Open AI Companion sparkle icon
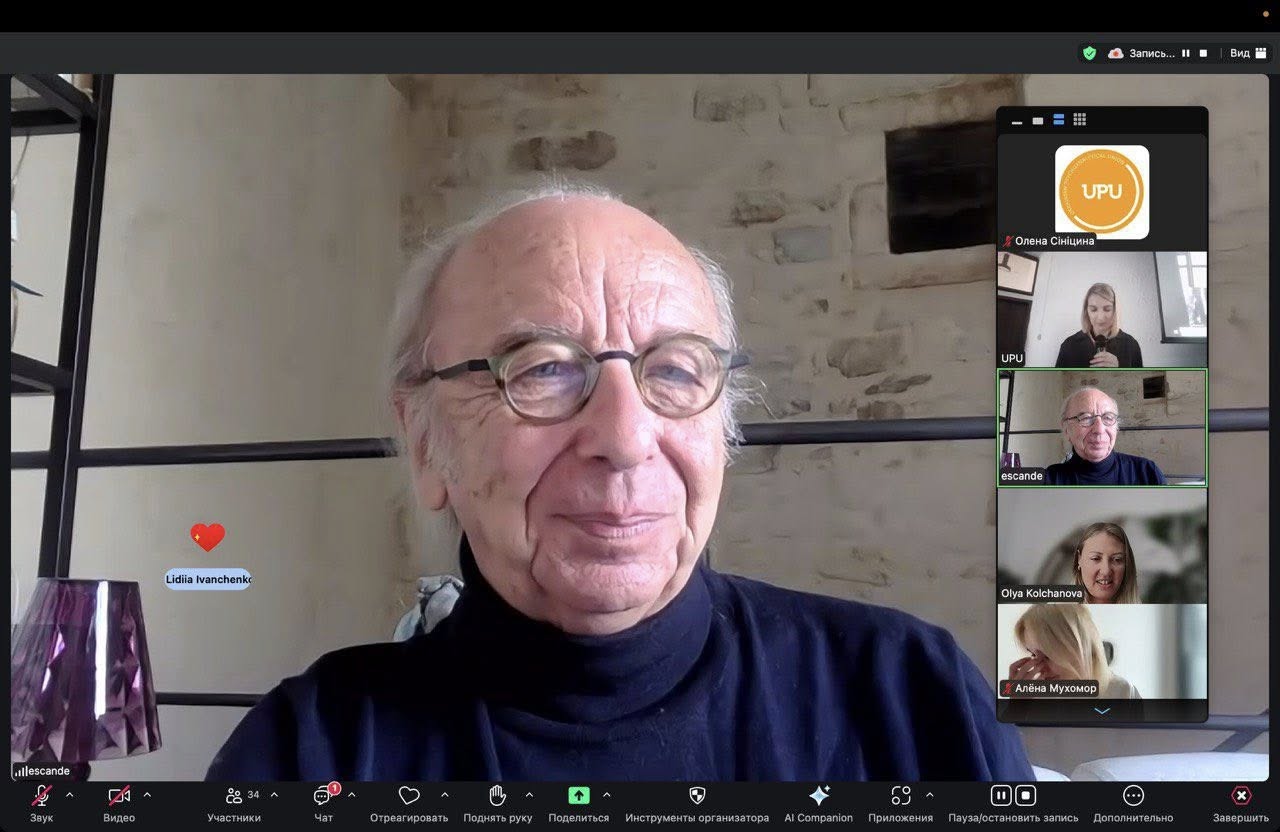 819,796
